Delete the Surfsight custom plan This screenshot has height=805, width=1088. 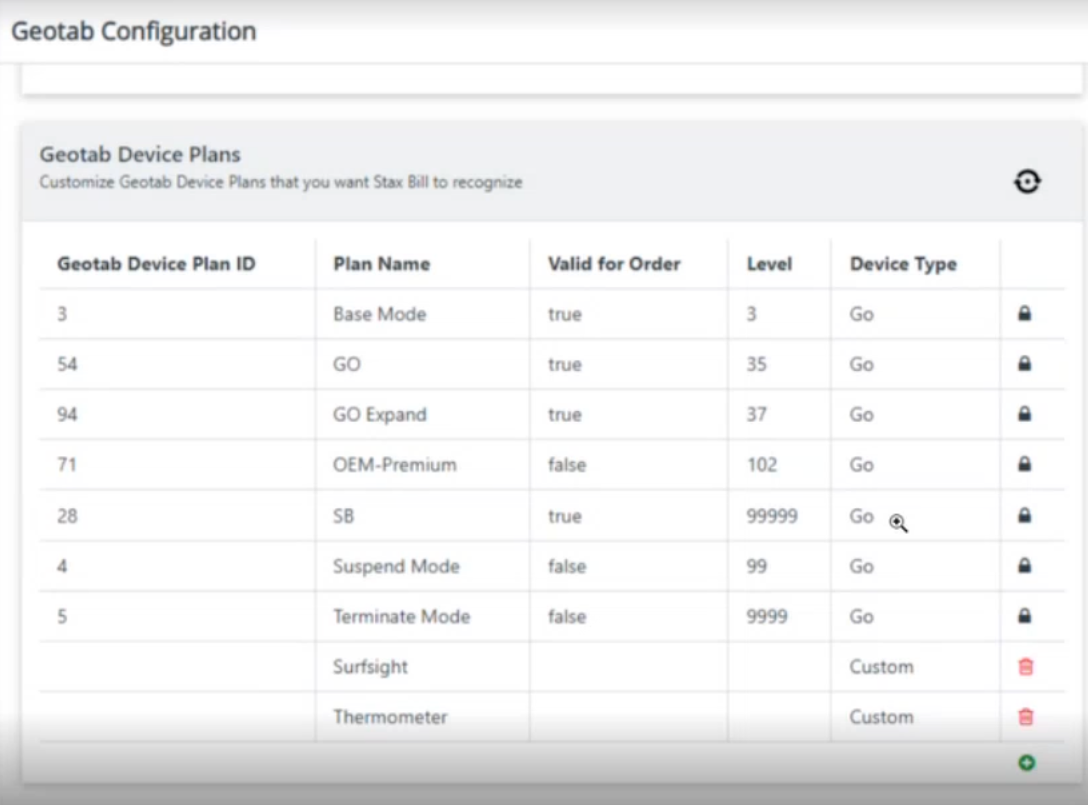pos(1026,667)
